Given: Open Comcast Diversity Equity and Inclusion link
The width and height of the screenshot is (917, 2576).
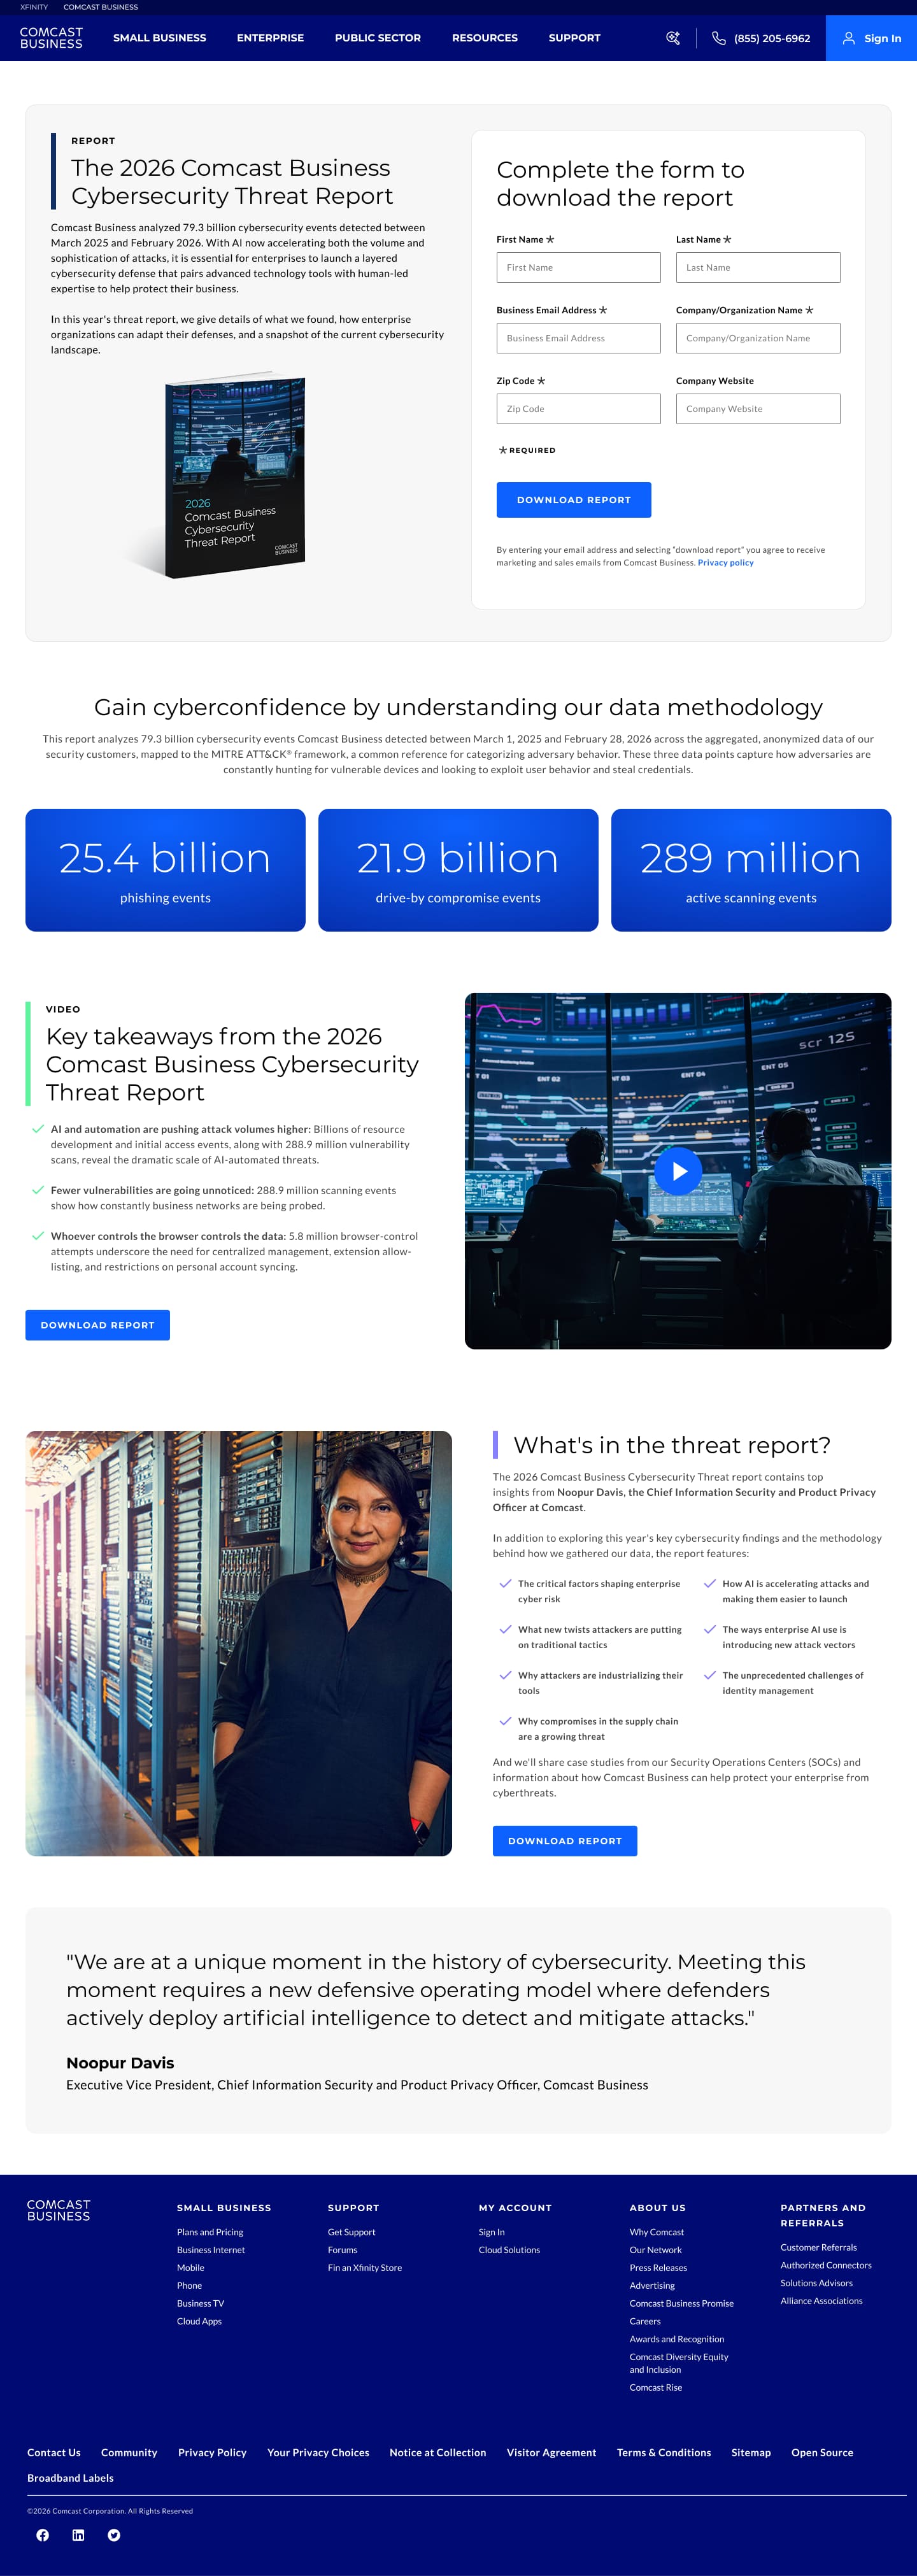Looking at the screenshot, I should point(679,2363).
